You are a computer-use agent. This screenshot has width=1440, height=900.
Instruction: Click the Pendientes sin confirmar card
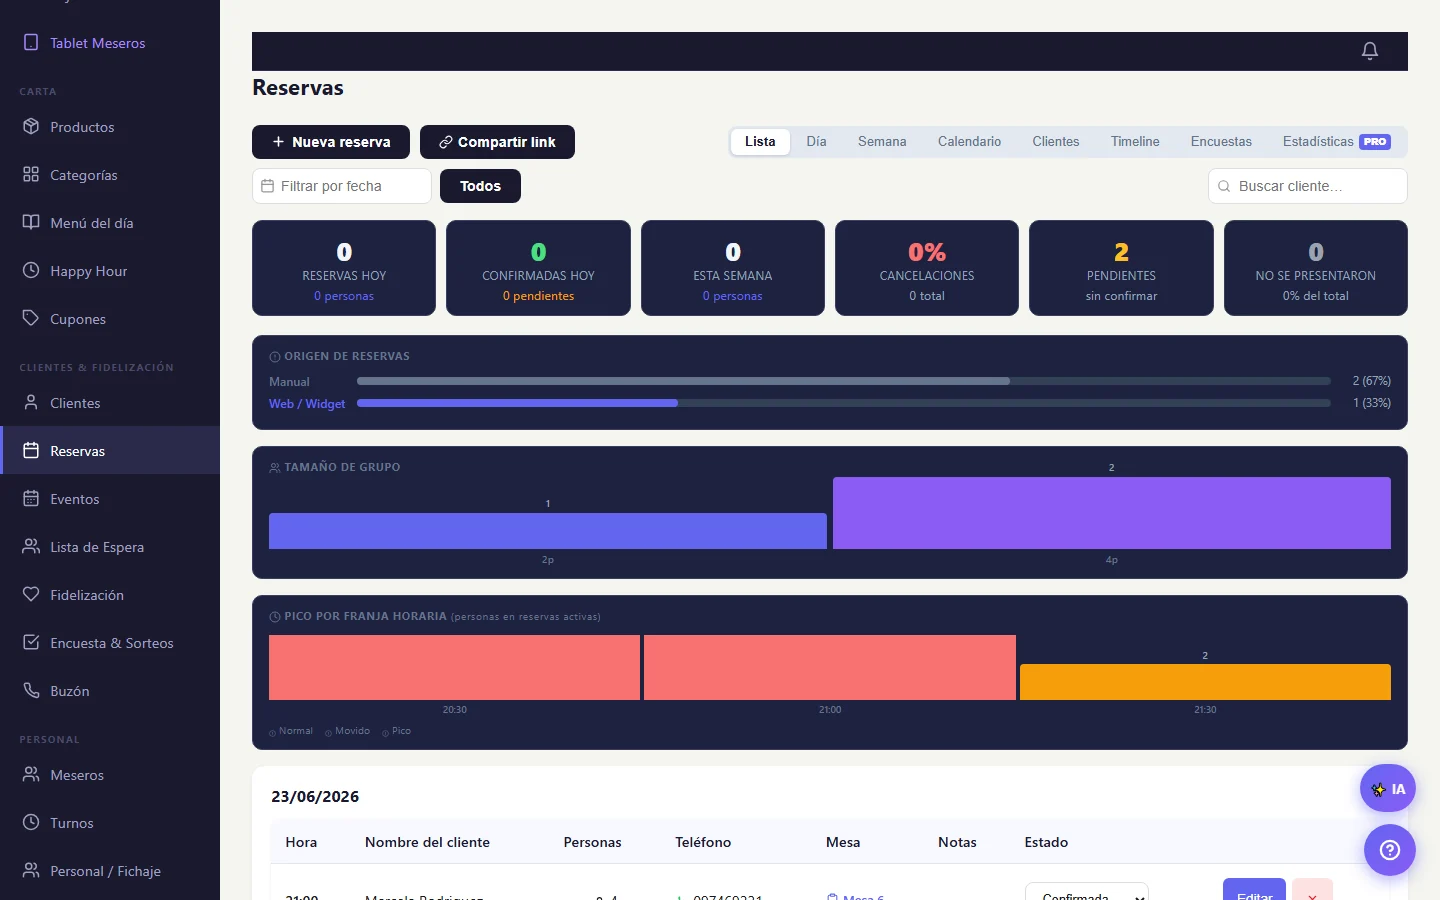[1121, 268]
